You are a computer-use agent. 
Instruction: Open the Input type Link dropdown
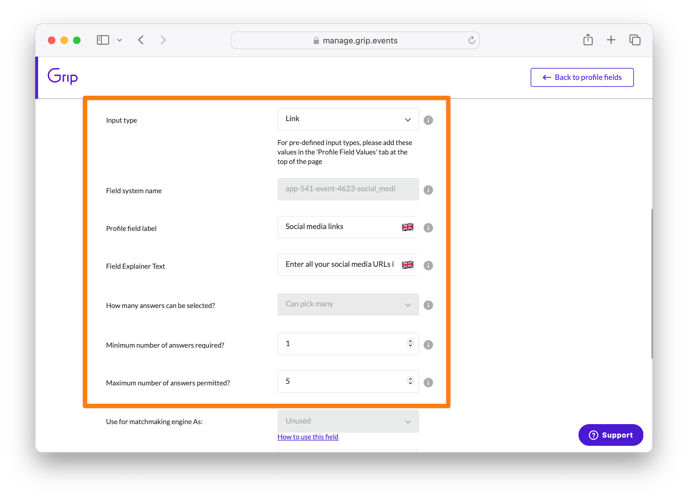tap(348, 119)
